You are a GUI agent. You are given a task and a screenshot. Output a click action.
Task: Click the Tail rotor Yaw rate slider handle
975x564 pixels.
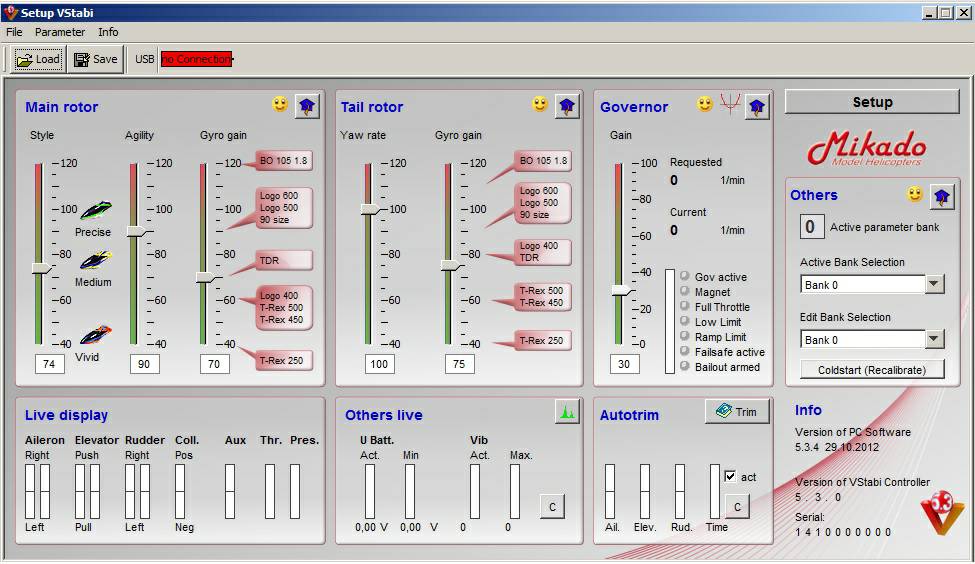pos(371,209)
